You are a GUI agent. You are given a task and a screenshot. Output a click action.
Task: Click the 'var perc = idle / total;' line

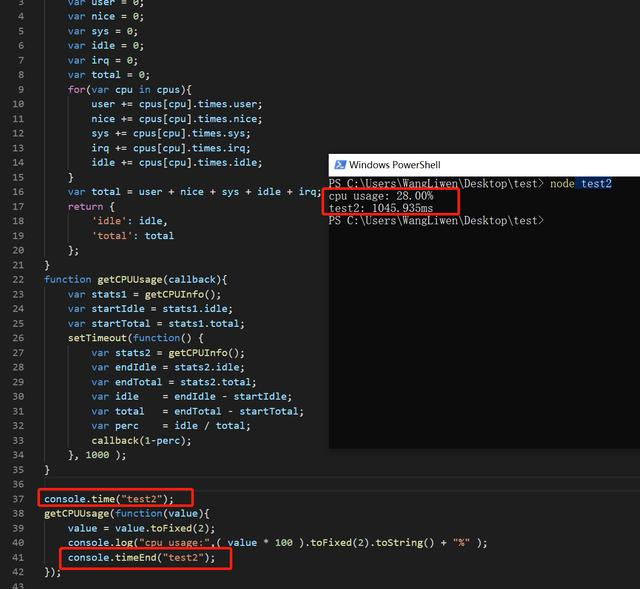click(171, 426)
